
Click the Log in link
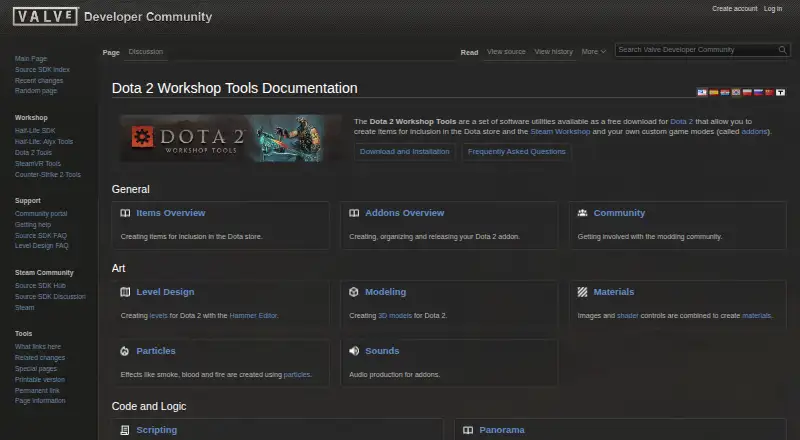773,9
